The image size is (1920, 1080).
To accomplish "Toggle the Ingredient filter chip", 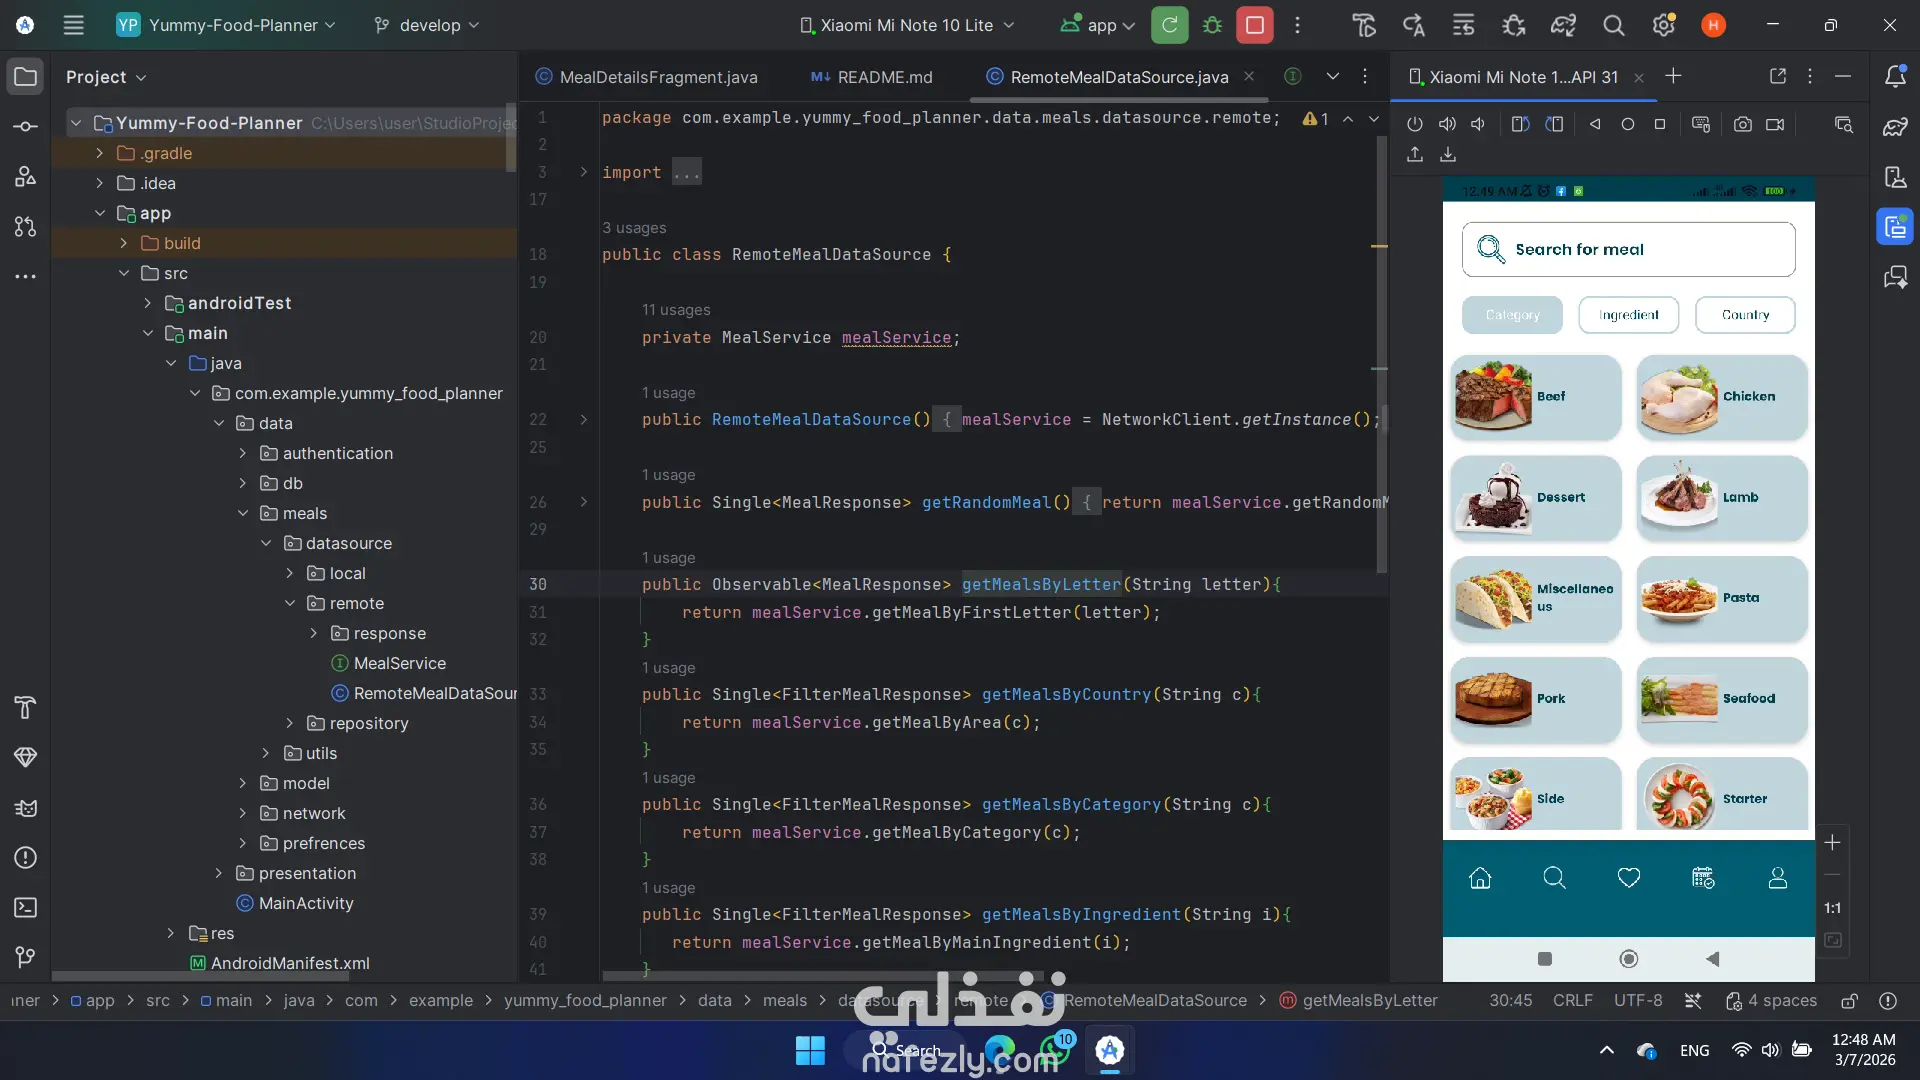I will (x=1628, y=315).
